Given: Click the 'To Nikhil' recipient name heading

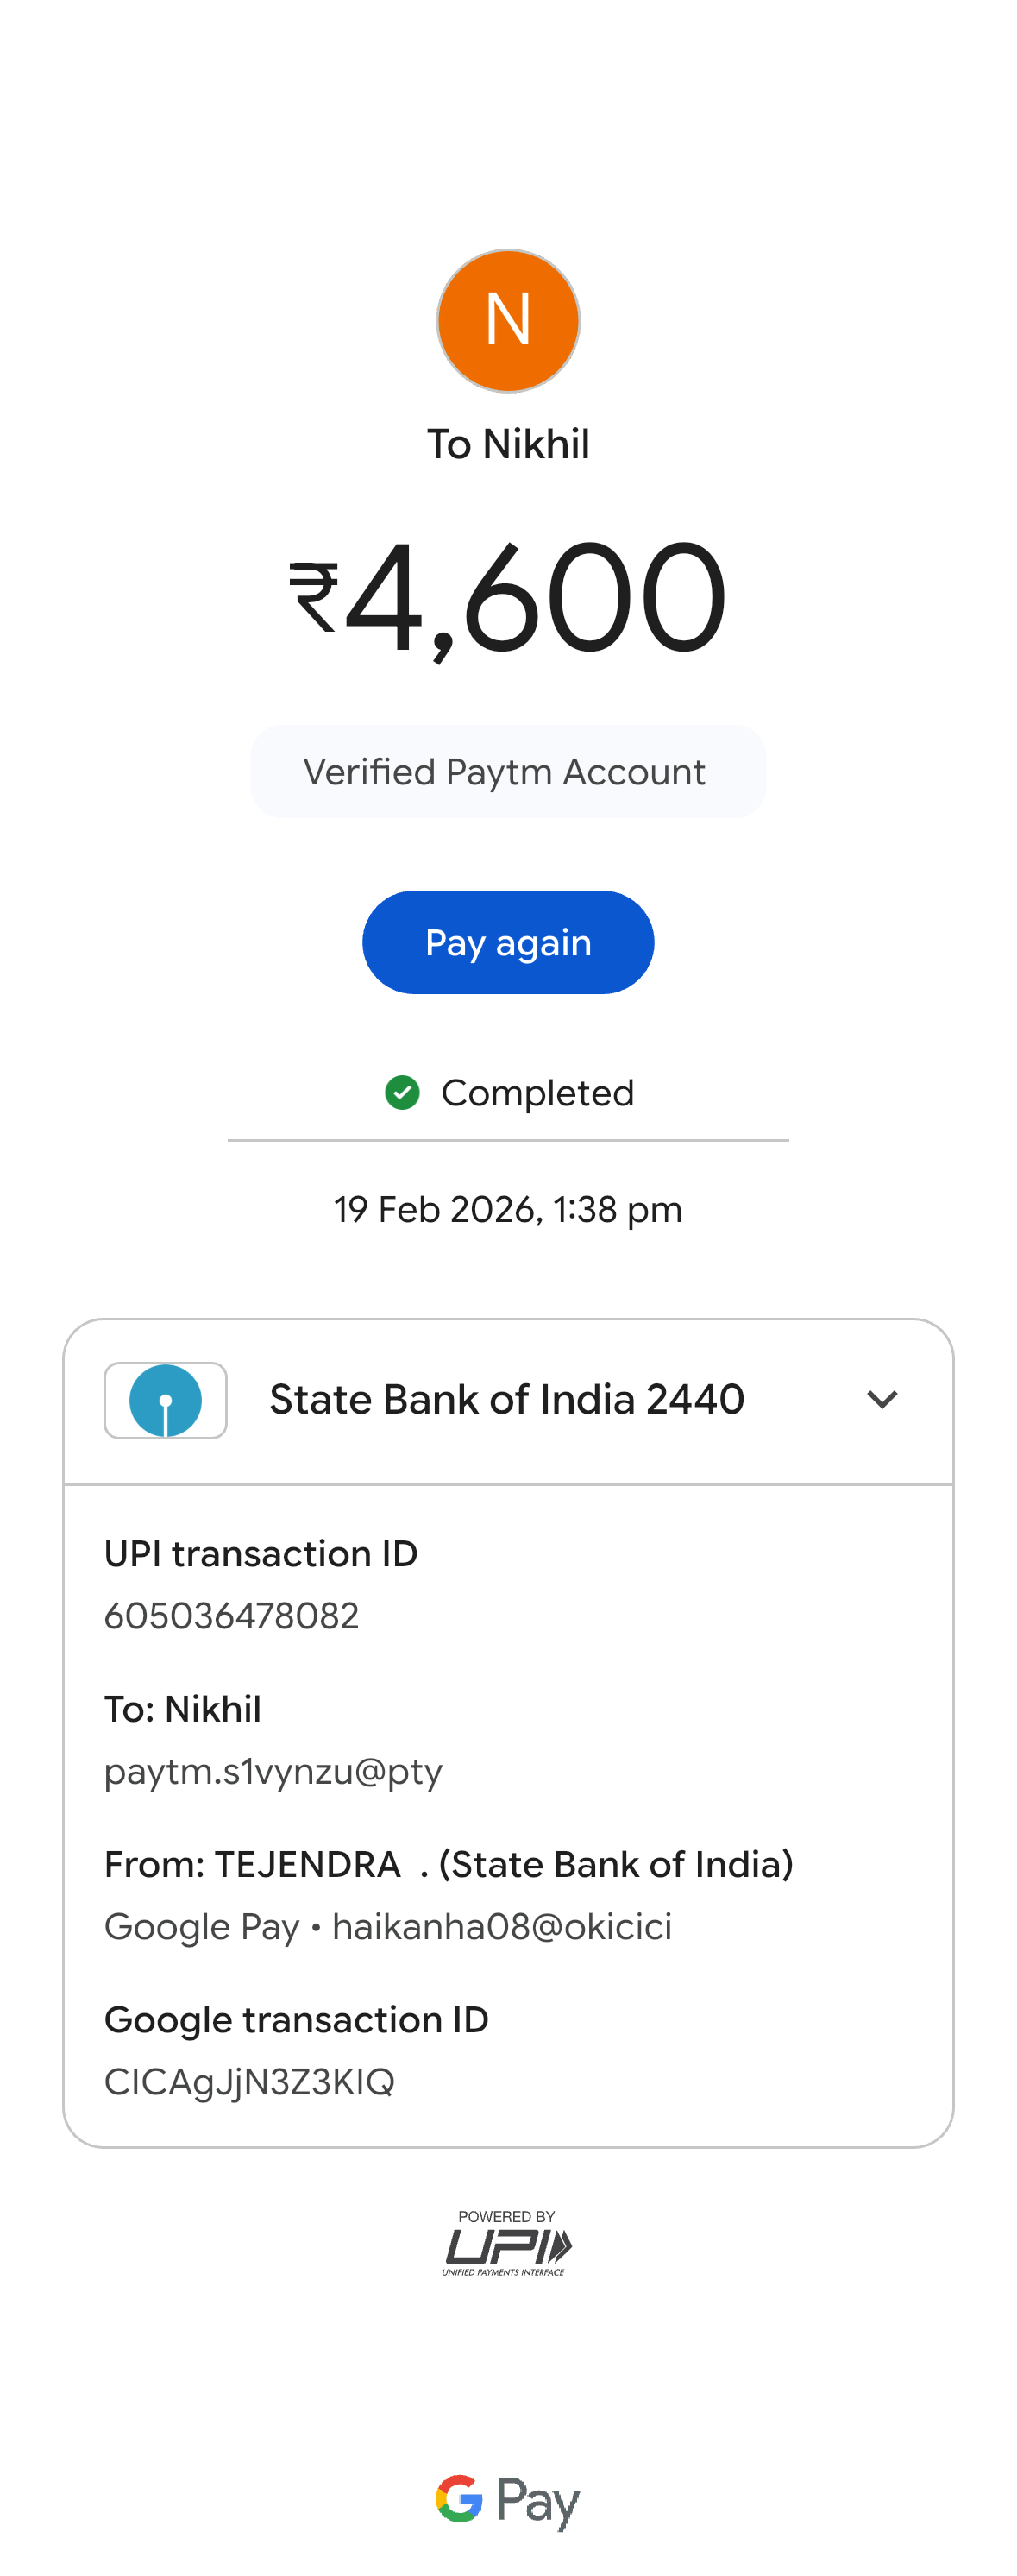Looking at the screenshot, I should [508, 444].
